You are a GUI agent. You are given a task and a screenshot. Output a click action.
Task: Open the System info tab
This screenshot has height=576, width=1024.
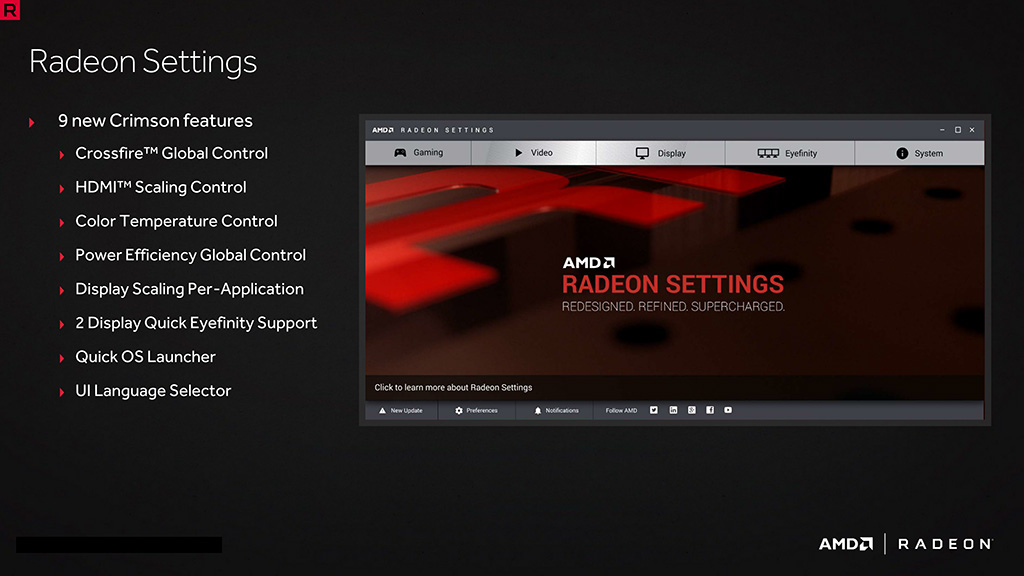pos(919,153)
